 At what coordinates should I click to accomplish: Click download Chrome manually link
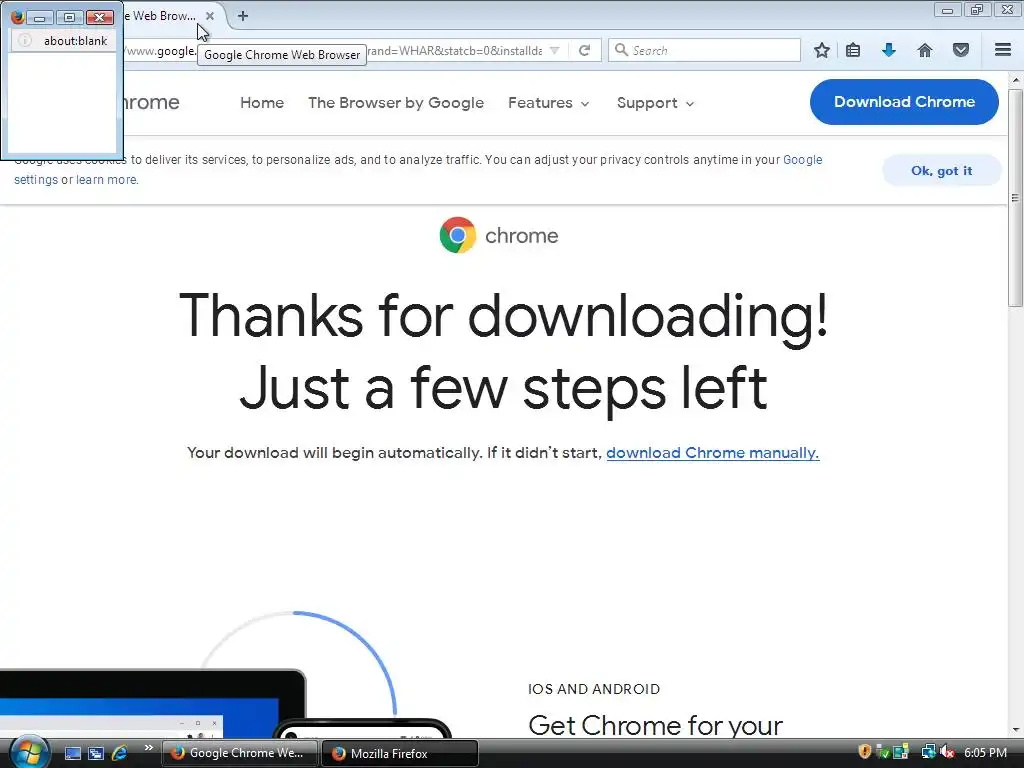(x=712, y=453)
